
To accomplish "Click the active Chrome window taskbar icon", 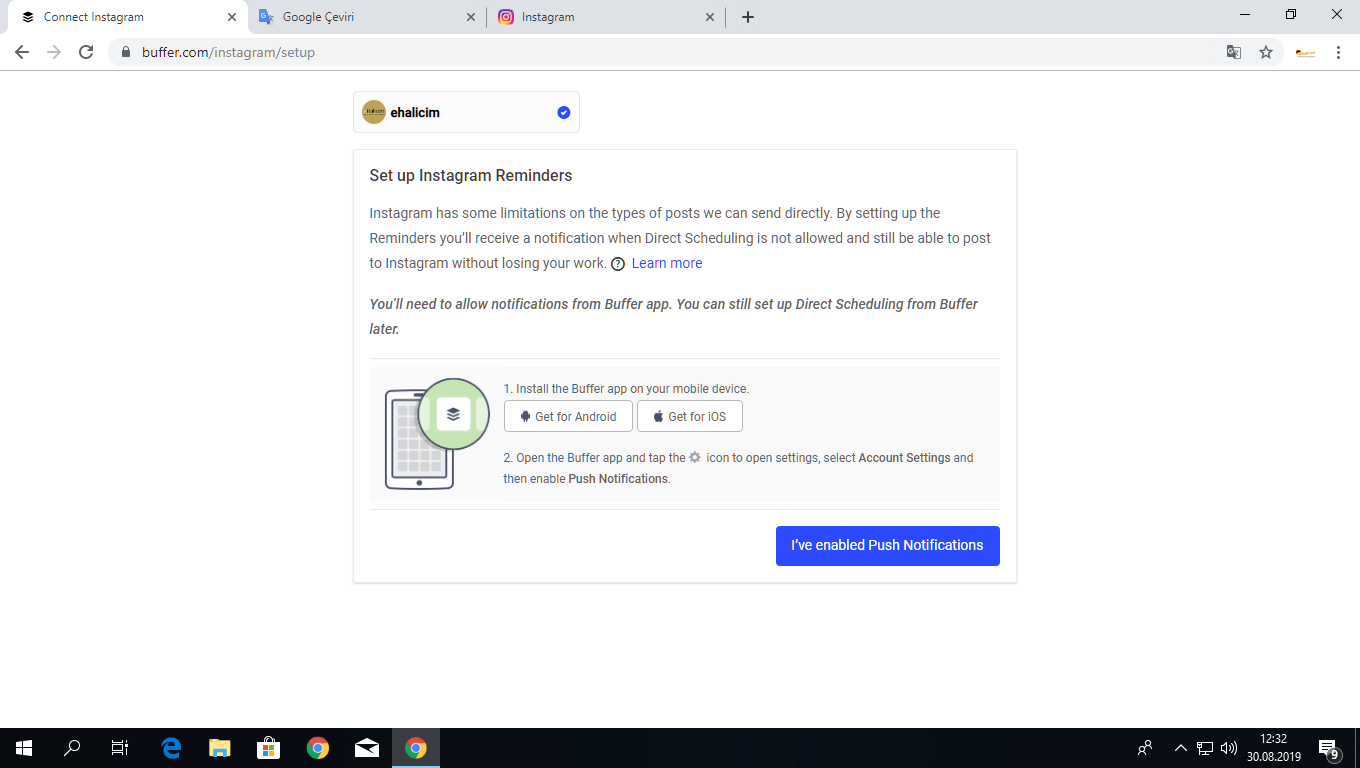I will coord(416,748).
